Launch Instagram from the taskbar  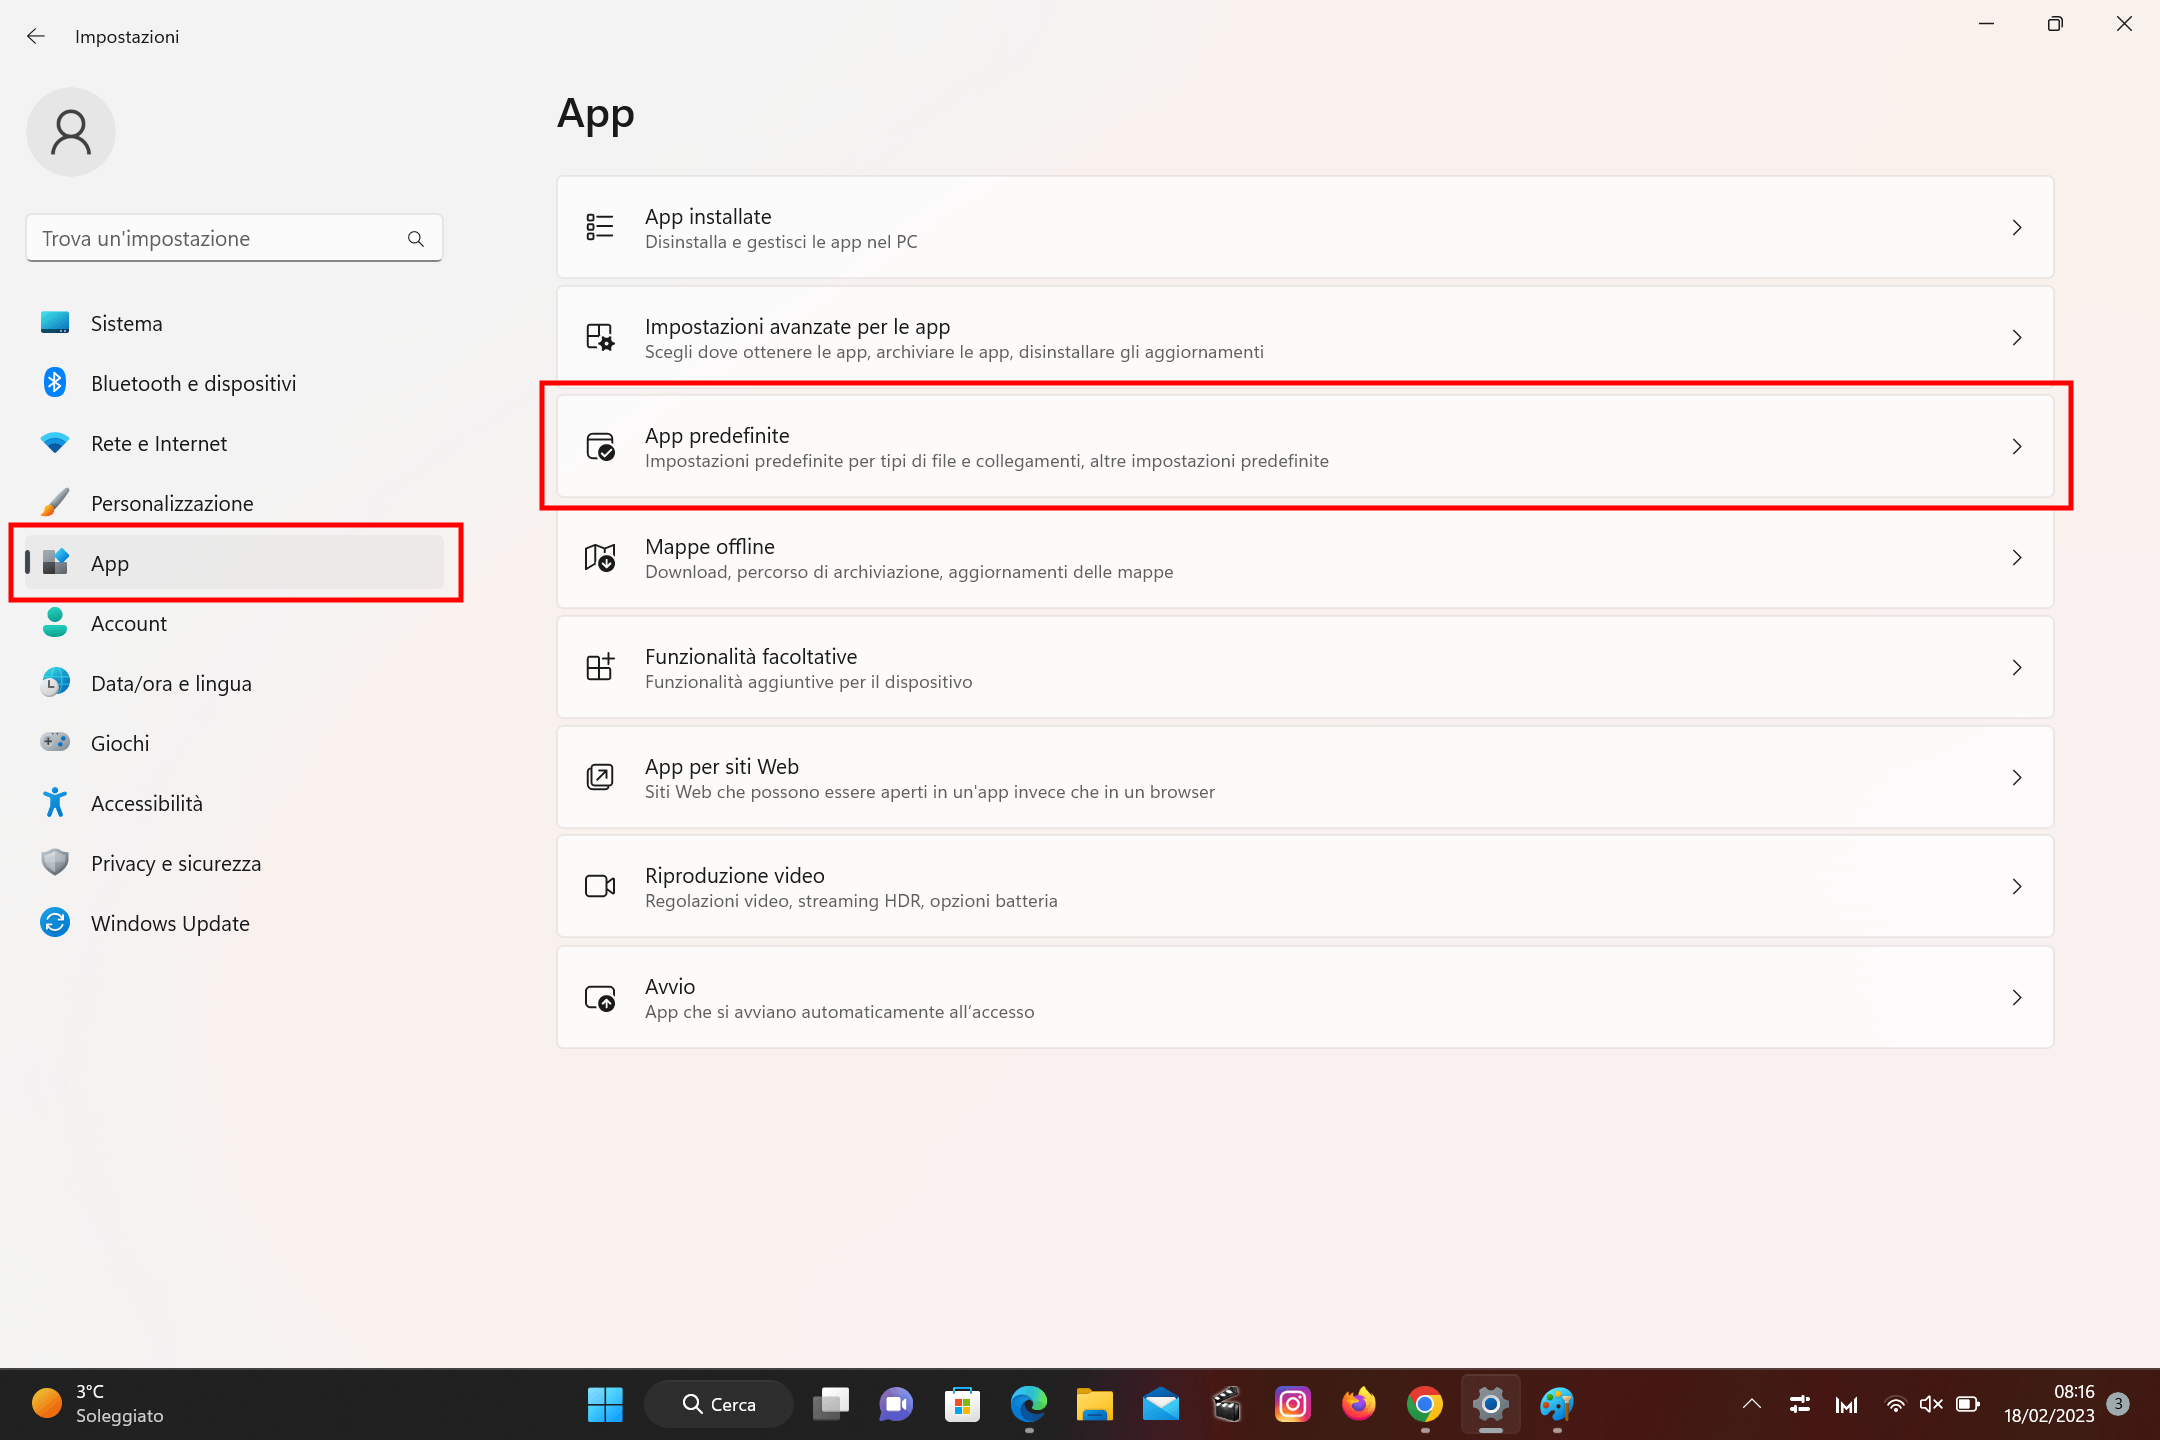(x=1292, y=1404)
